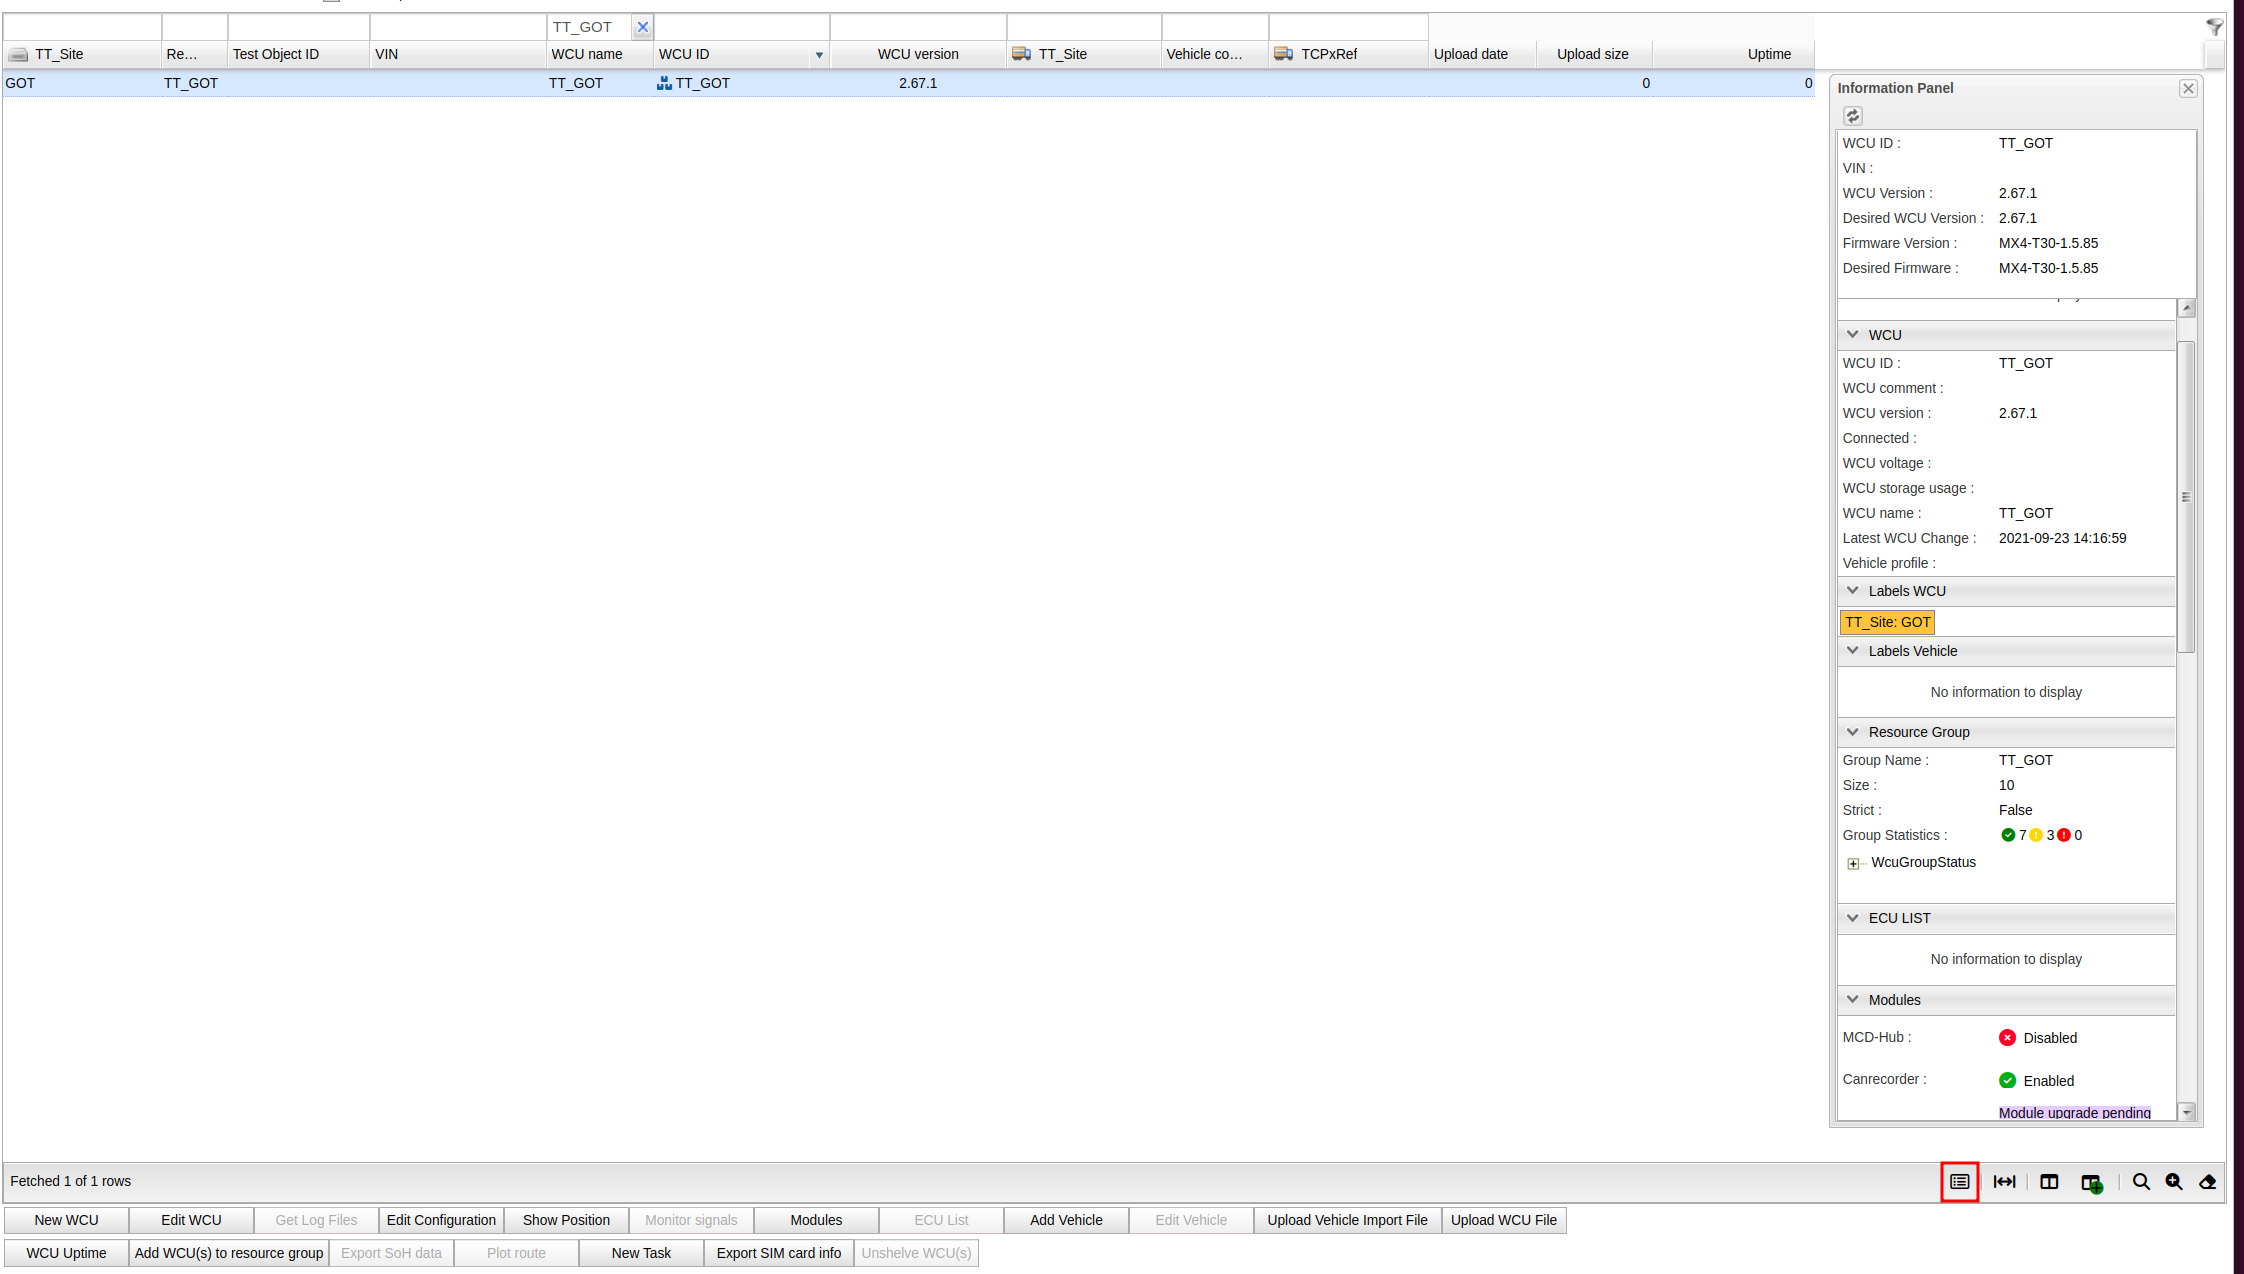Click the zoom-in magnifier with plus icon
Screen dimensions: 2244x1274
[2174, 1182]
